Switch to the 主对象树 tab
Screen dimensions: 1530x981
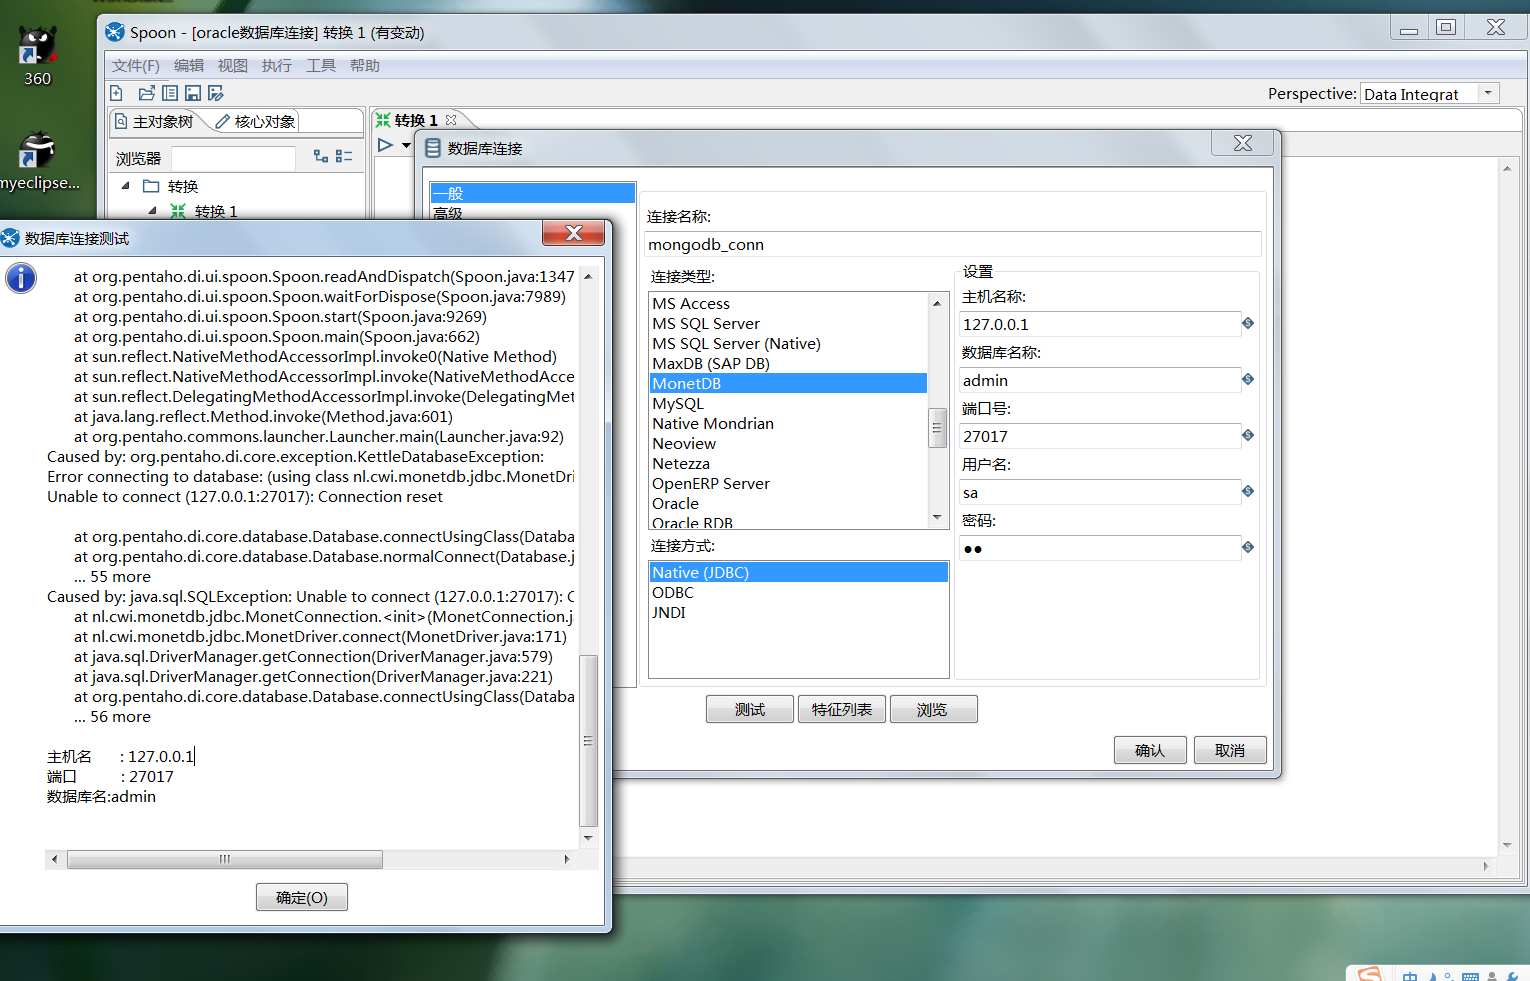point(155,121)
